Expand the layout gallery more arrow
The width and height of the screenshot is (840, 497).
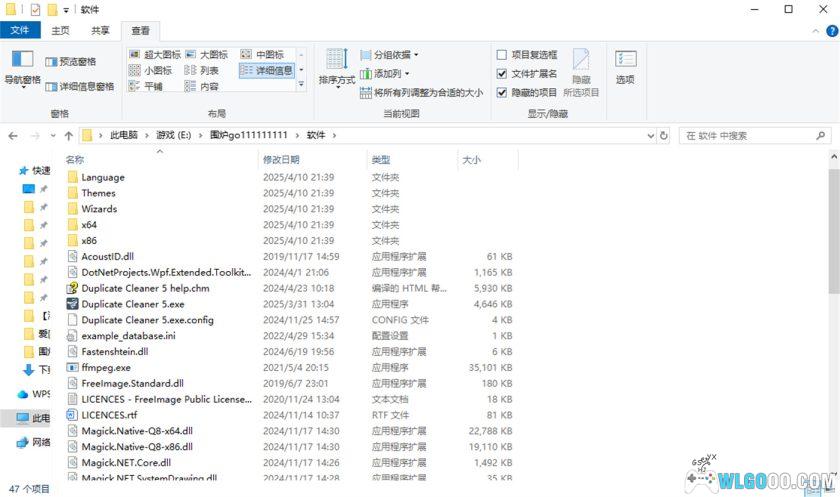point(301,84)
